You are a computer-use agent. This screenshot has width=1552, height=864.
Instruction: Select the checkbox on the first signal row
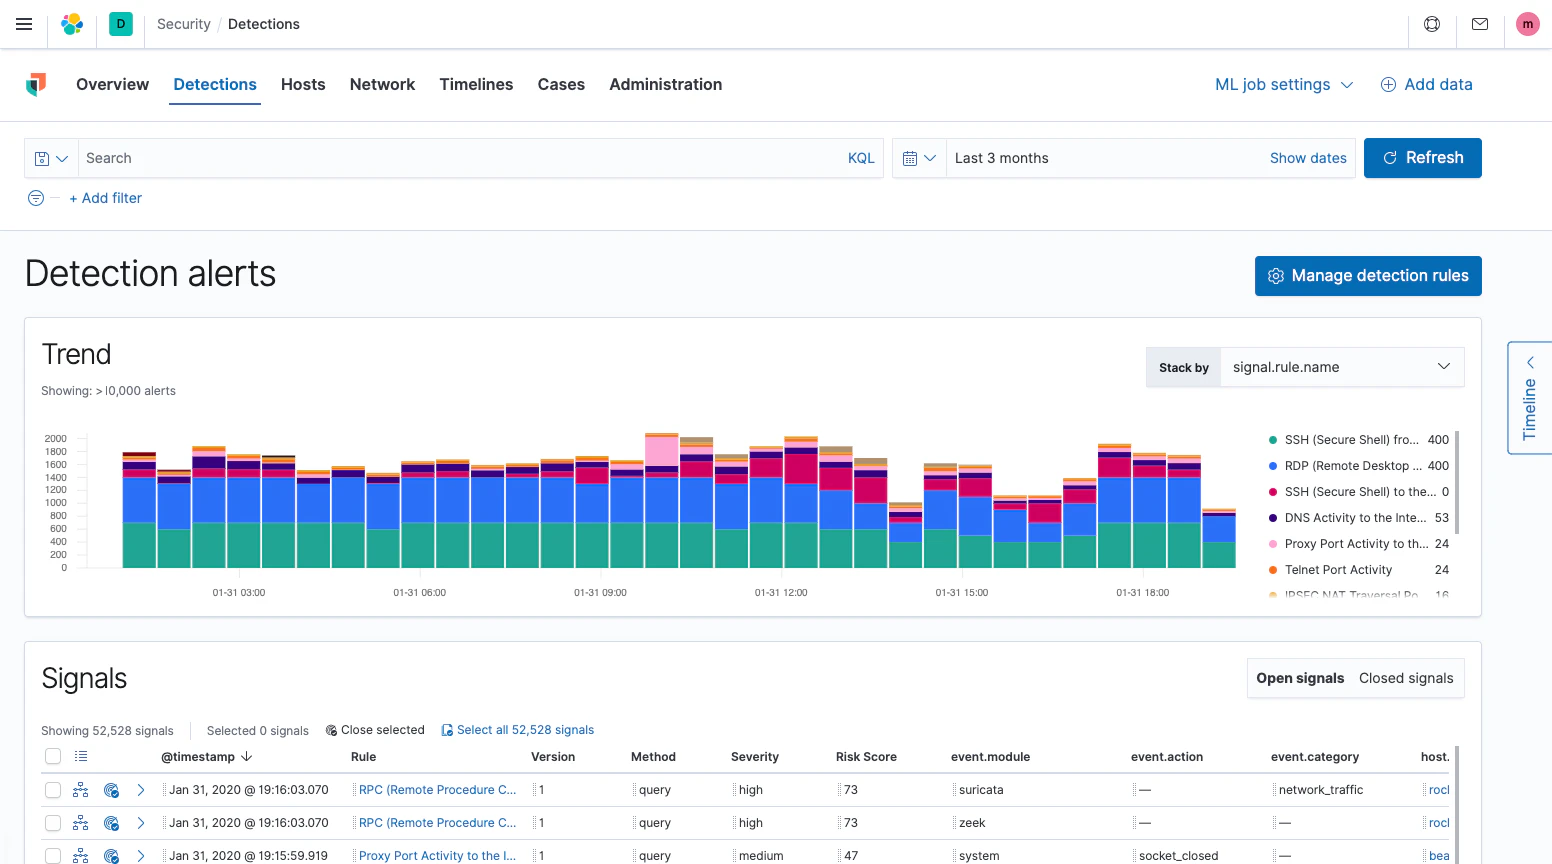tap(53, 789)
